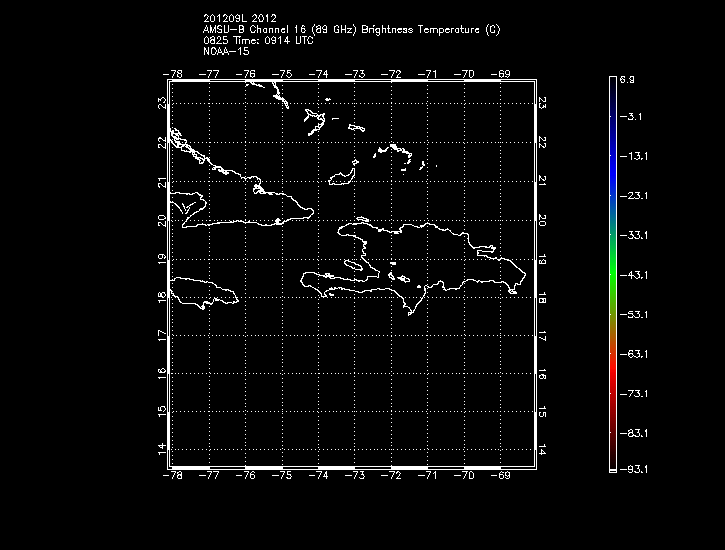The width and height of the screenshot is (725, 550).
Task: Click the -63.1 colorbar label
Action: 633,354
